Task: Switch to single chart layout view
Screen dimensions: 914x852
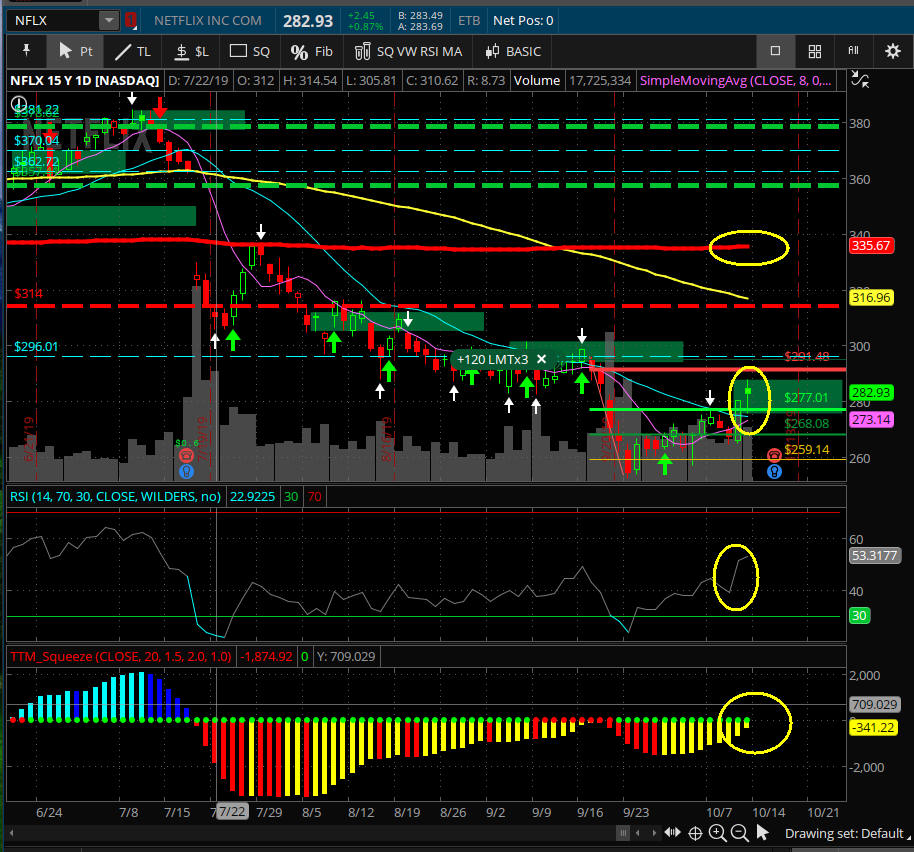Action: click(x=775, y=51)
